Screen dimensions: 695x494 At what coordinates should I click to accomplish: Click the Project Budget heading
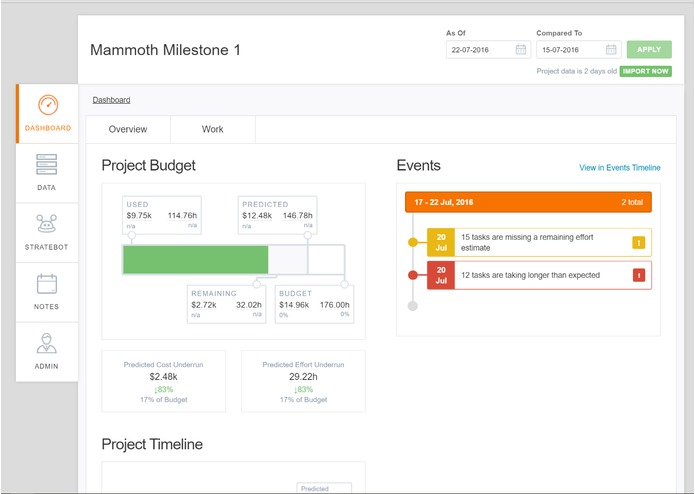coord(148,165)
